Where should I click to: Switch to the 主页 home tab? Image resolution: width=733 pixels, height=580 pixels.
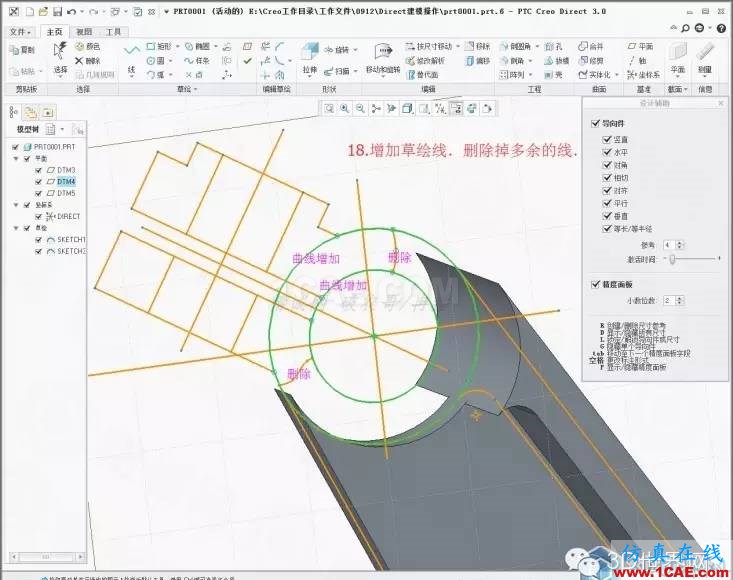coord(54,32)
